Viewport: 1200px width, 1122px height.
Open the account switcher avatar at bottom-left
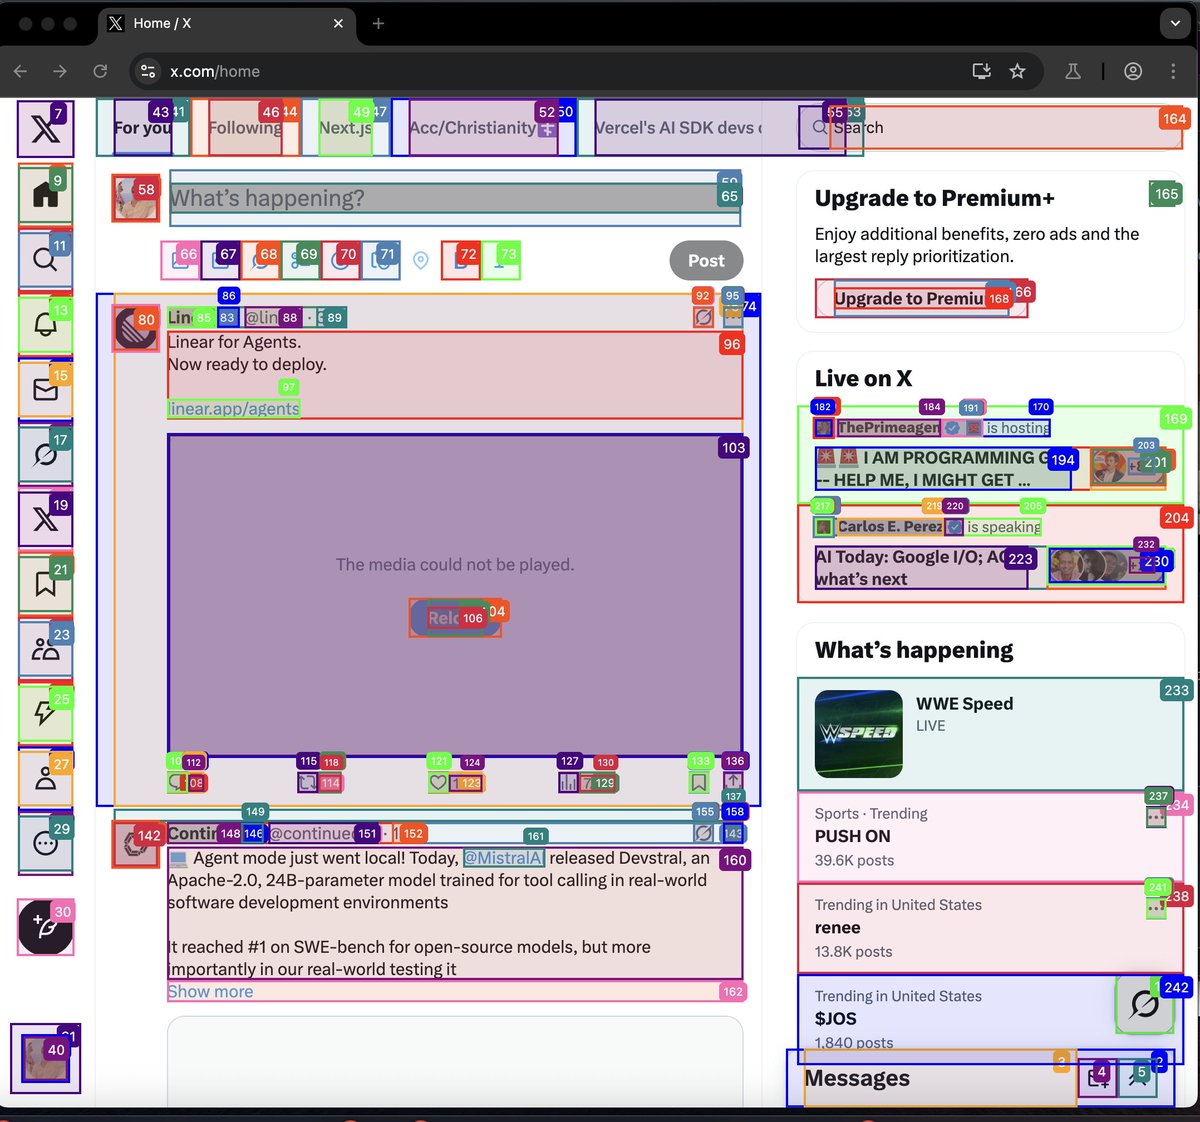click(x=45, y=1059)
